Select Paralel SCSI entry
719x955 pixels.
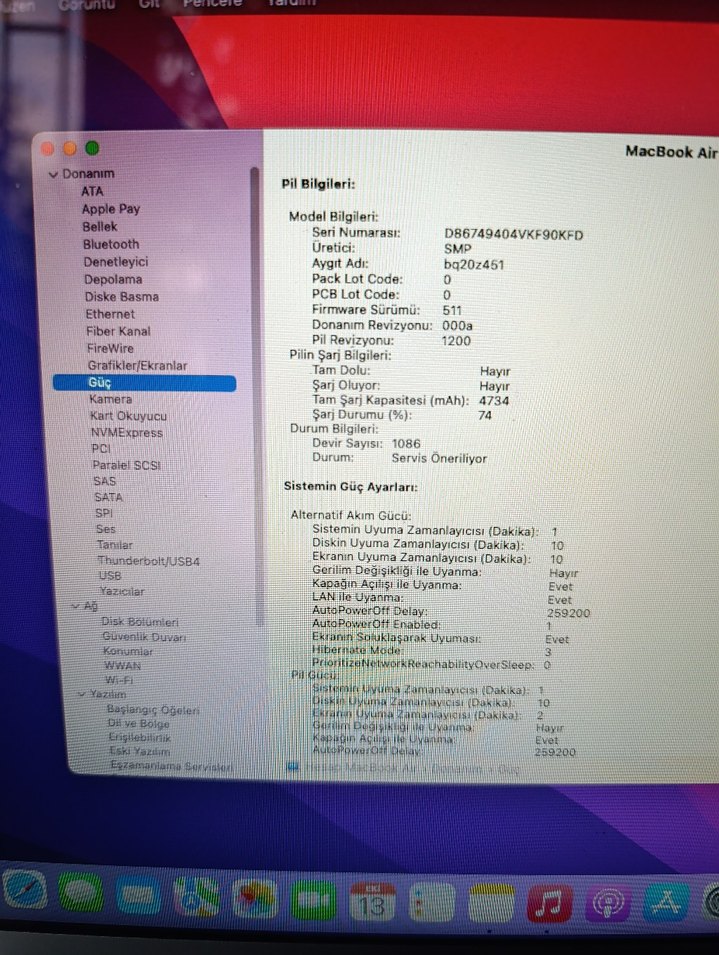point(127,465)
